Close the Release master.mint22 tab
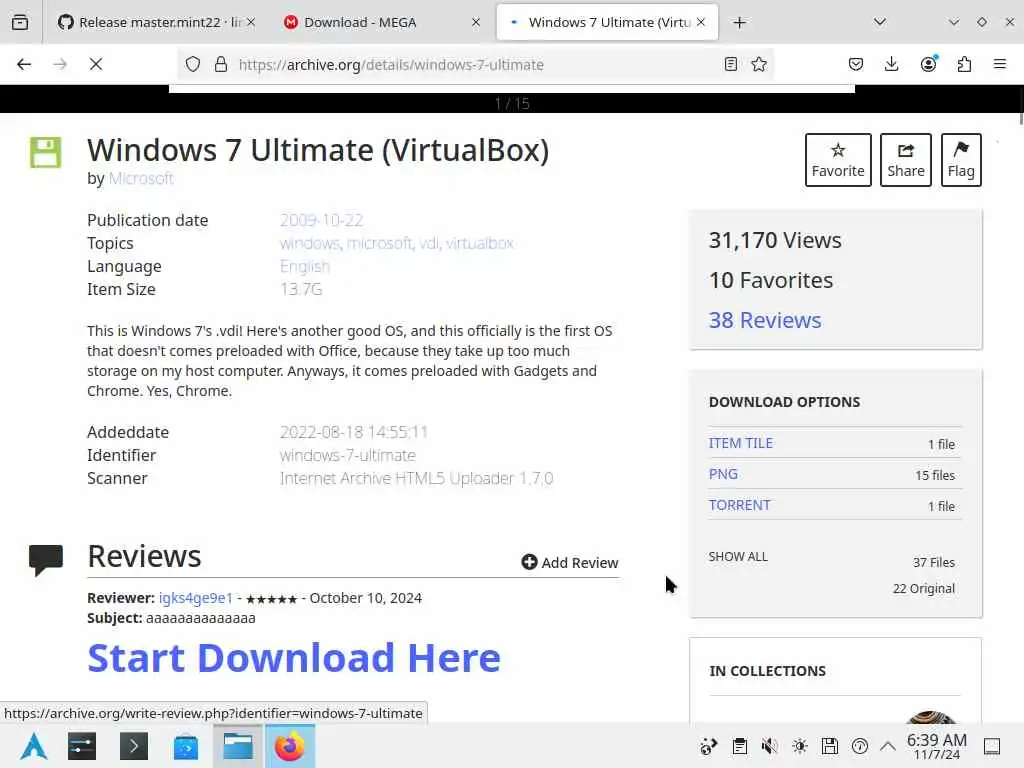Viewport: 1024px width, 768px height. 251,22
